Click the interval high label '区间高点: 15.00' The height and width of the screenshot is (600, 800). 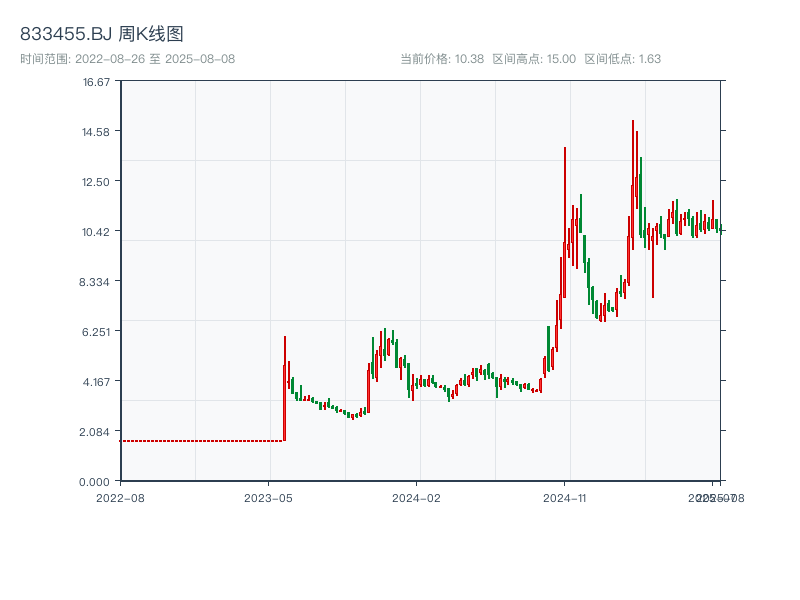point(534,59)
